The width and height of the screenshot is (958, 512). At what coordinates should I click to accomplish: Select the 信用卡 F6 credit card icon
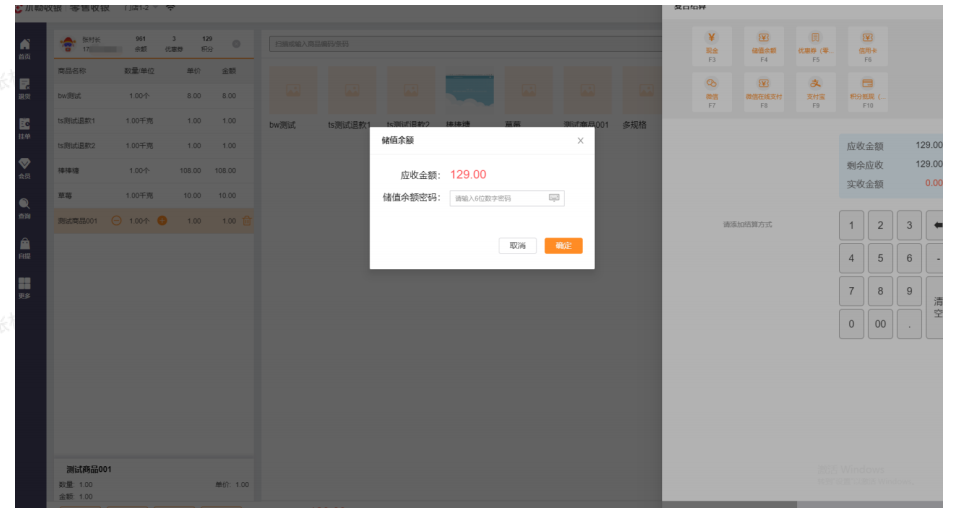[868, 46]
